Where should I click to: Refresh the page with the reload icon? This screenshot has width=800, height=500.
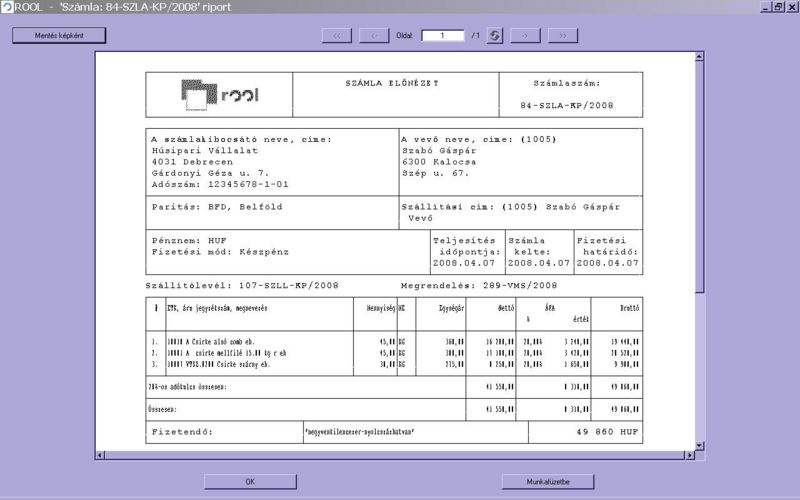point(494,35)
